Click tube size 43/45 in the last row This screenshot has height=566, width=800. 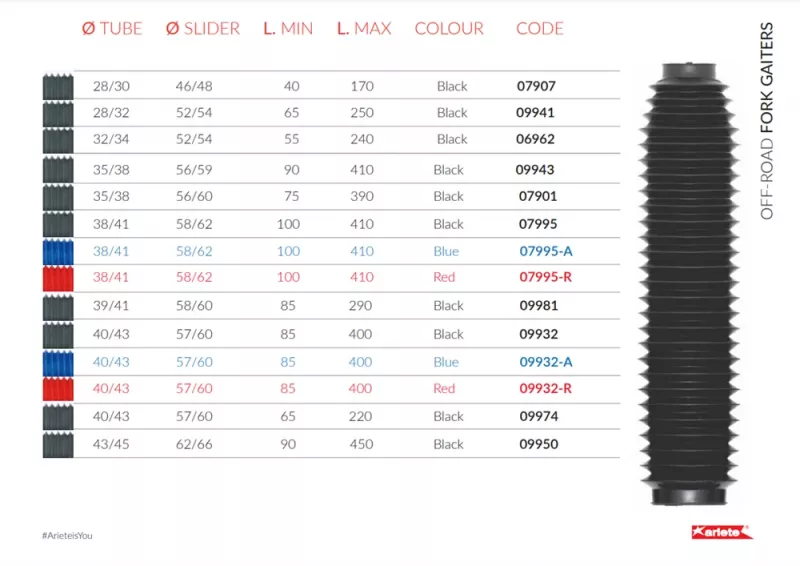(x=104, y=444)
